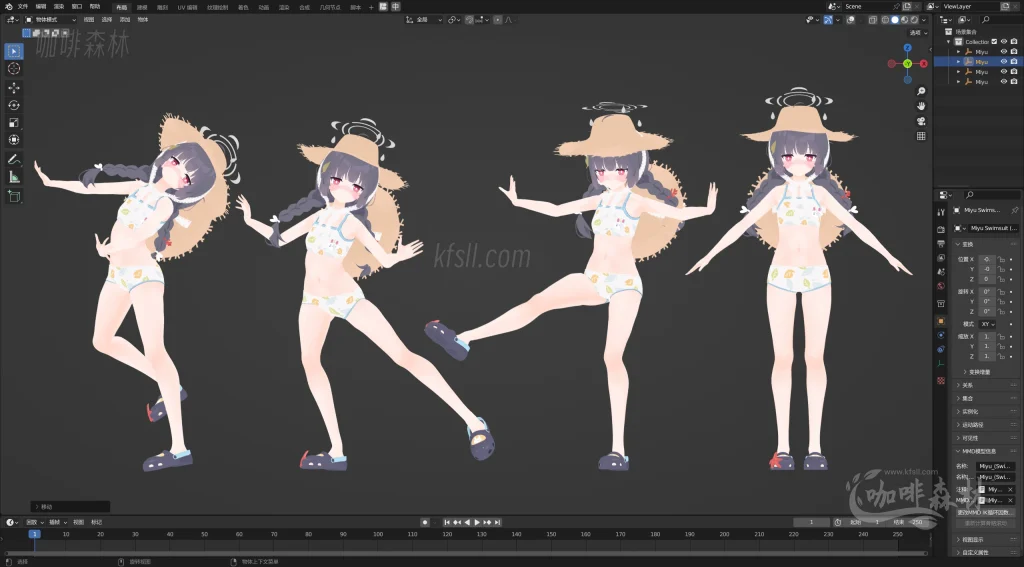Select the Box Select tool in toolbar

point(14,51)
